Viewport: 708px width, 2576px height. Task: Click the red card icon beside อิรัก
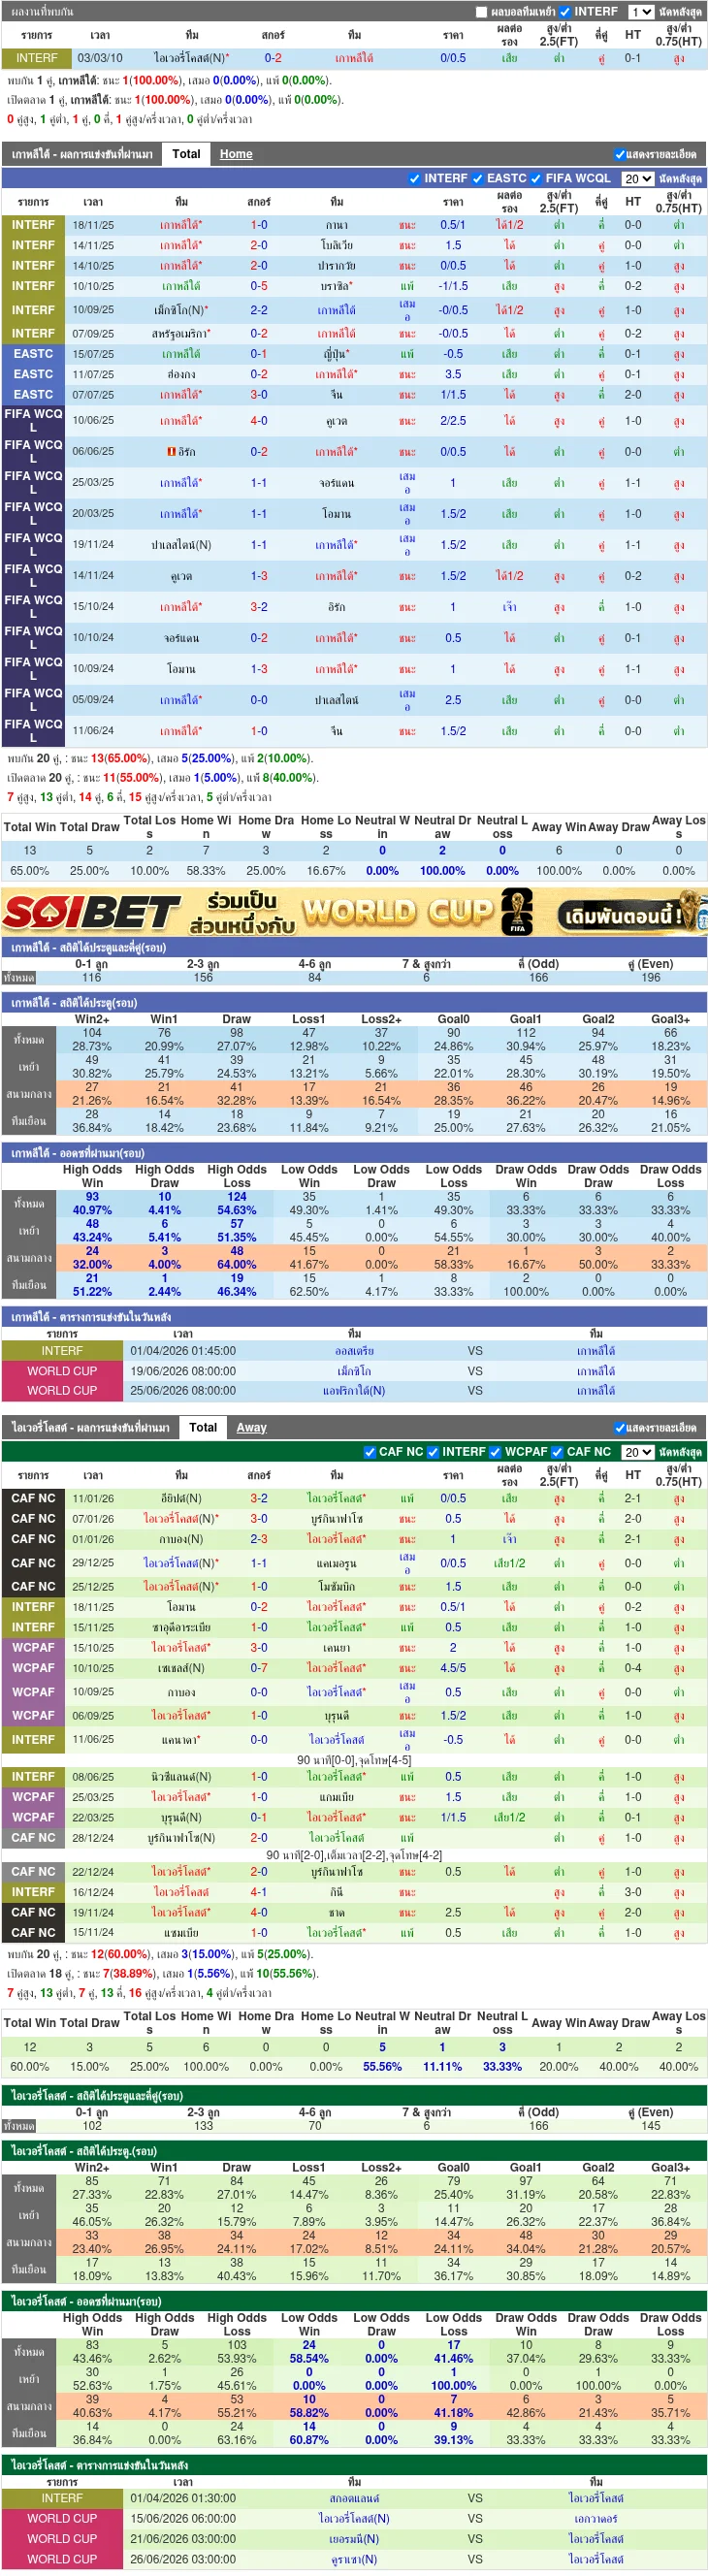[x=172, y=452]
